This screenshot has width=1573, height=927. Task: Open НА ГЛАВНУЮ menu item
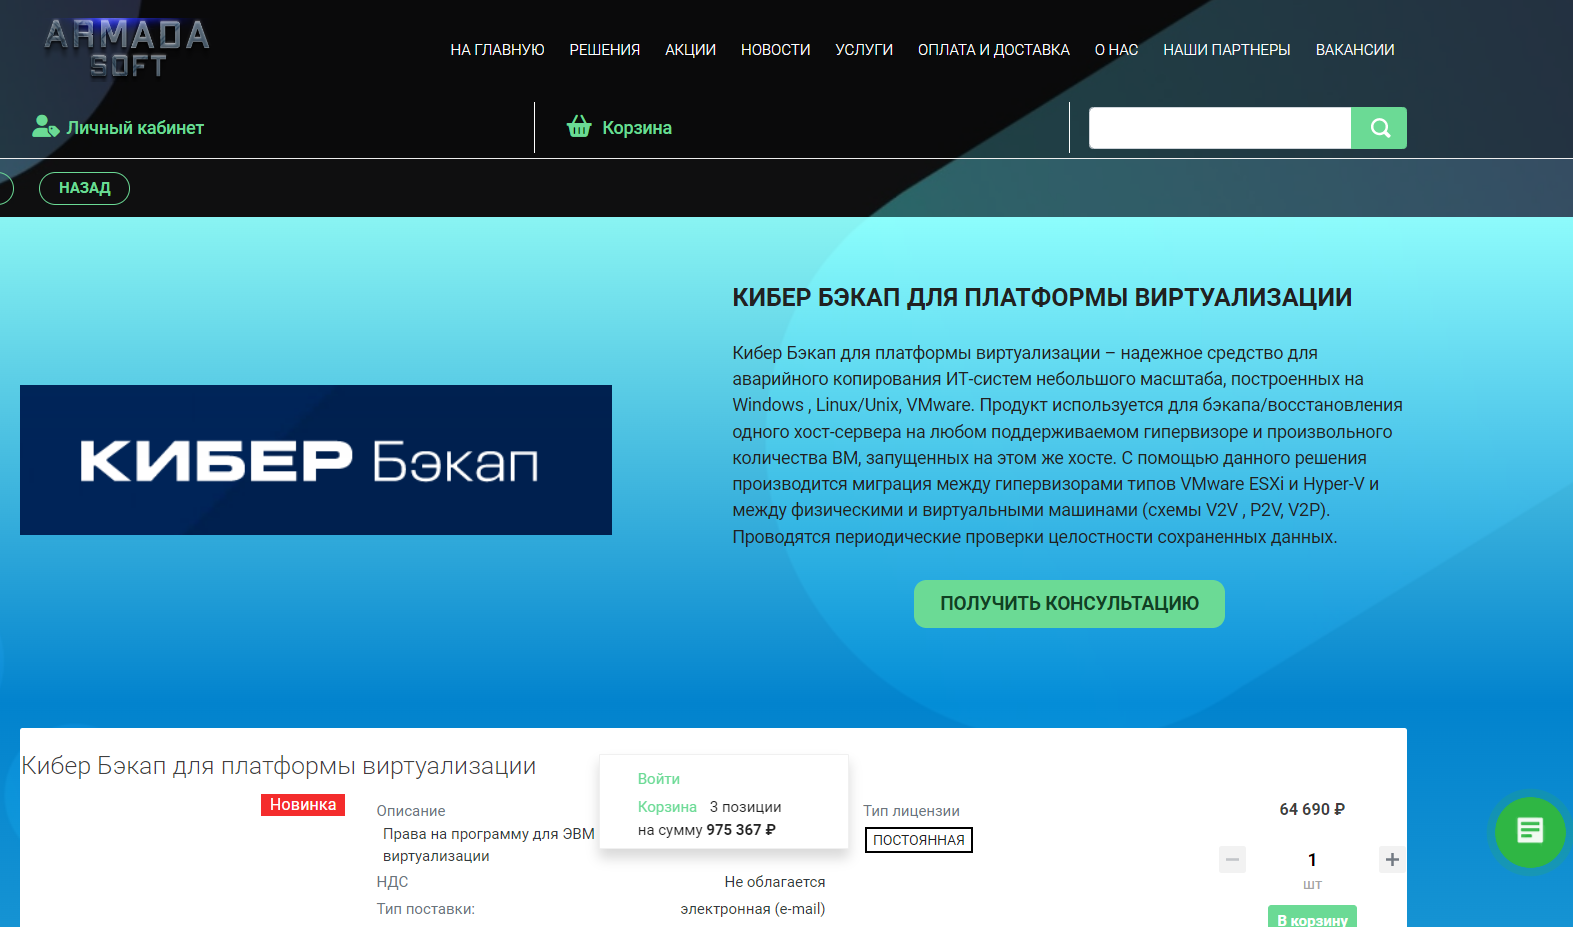pyautogui.click(x=497, y=50)
